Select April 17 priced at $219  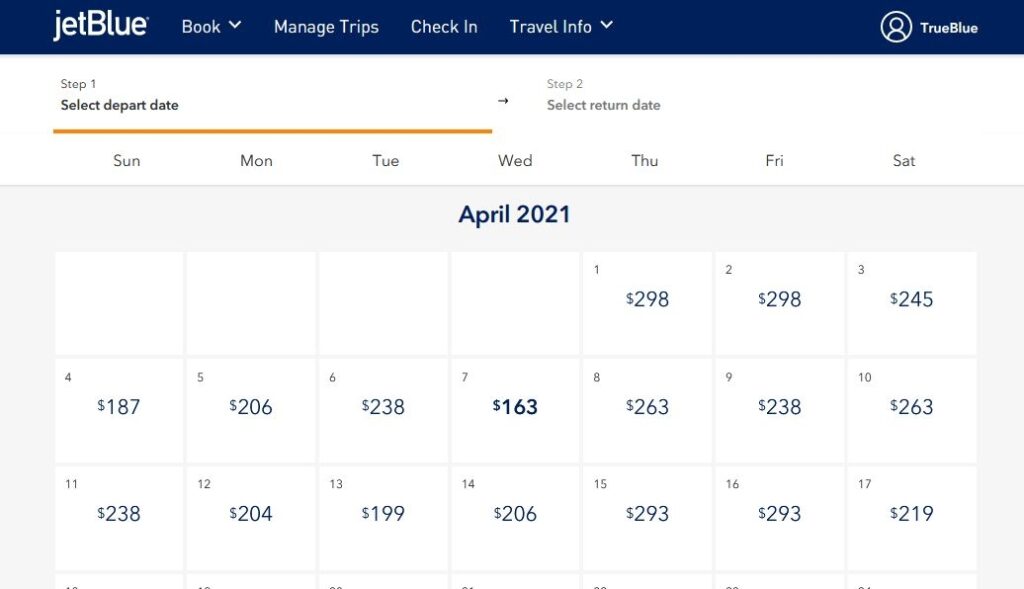click(x=911, y=514)
